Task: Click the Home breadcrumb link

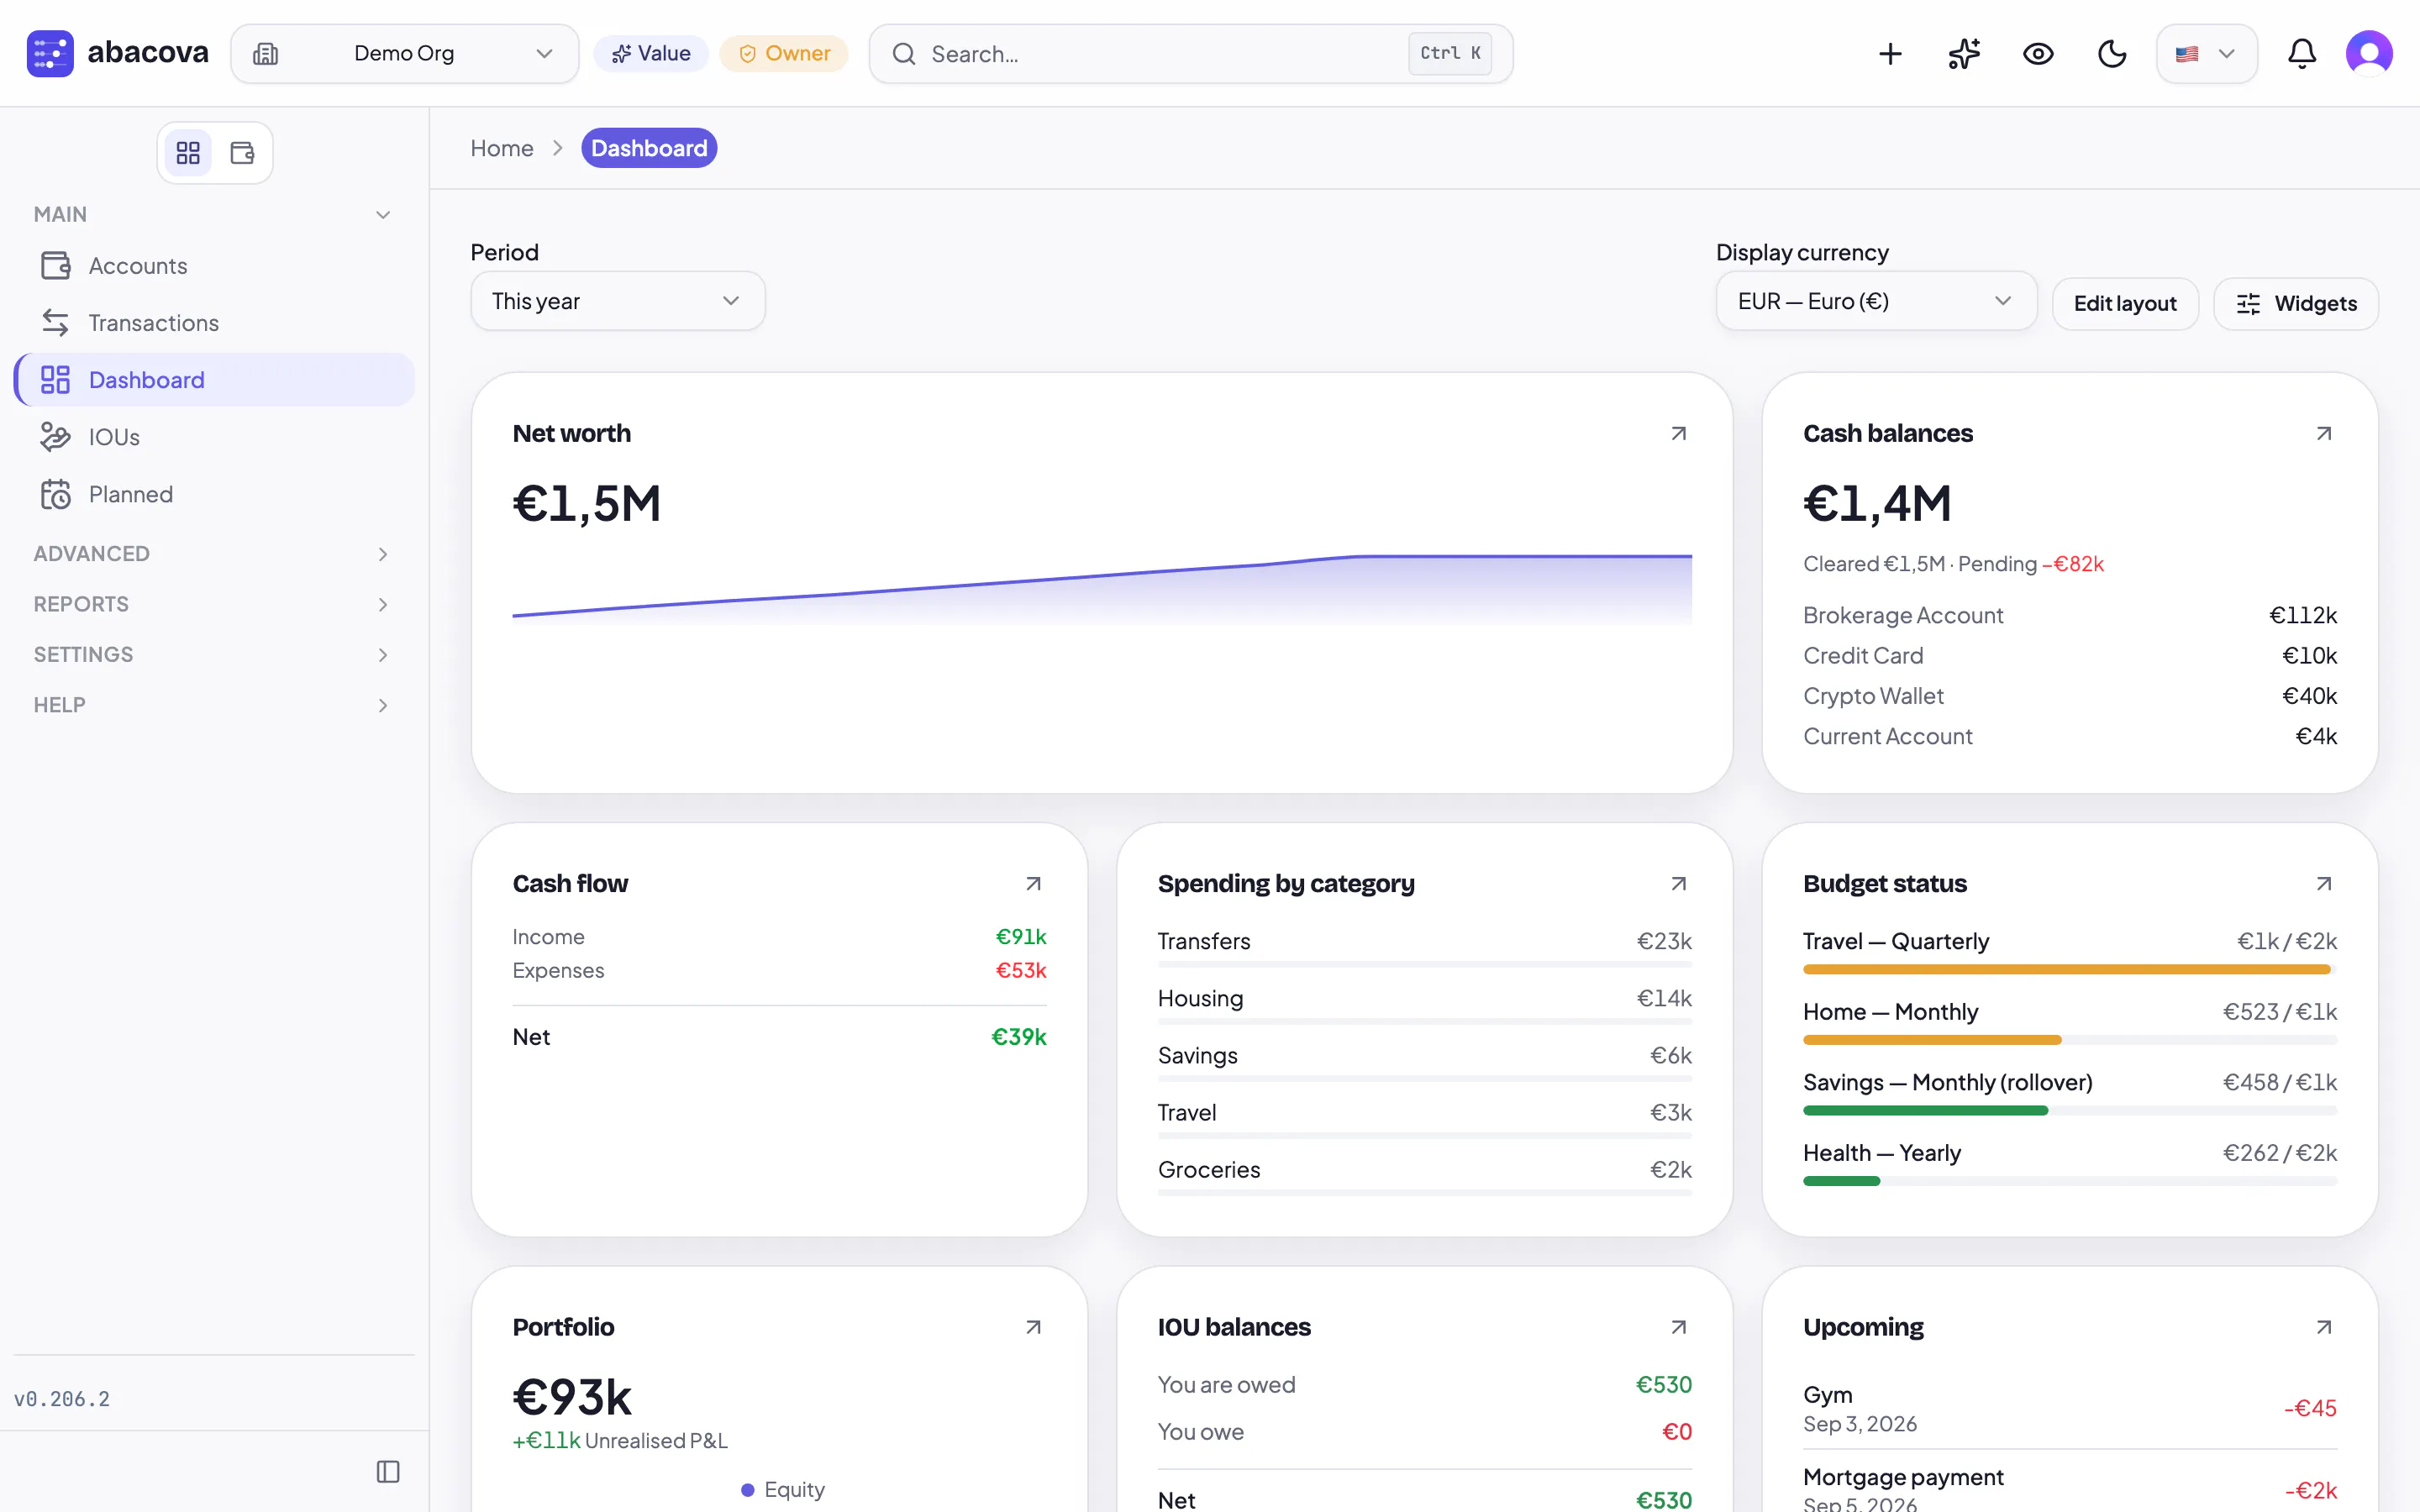Action: [502, 148]
